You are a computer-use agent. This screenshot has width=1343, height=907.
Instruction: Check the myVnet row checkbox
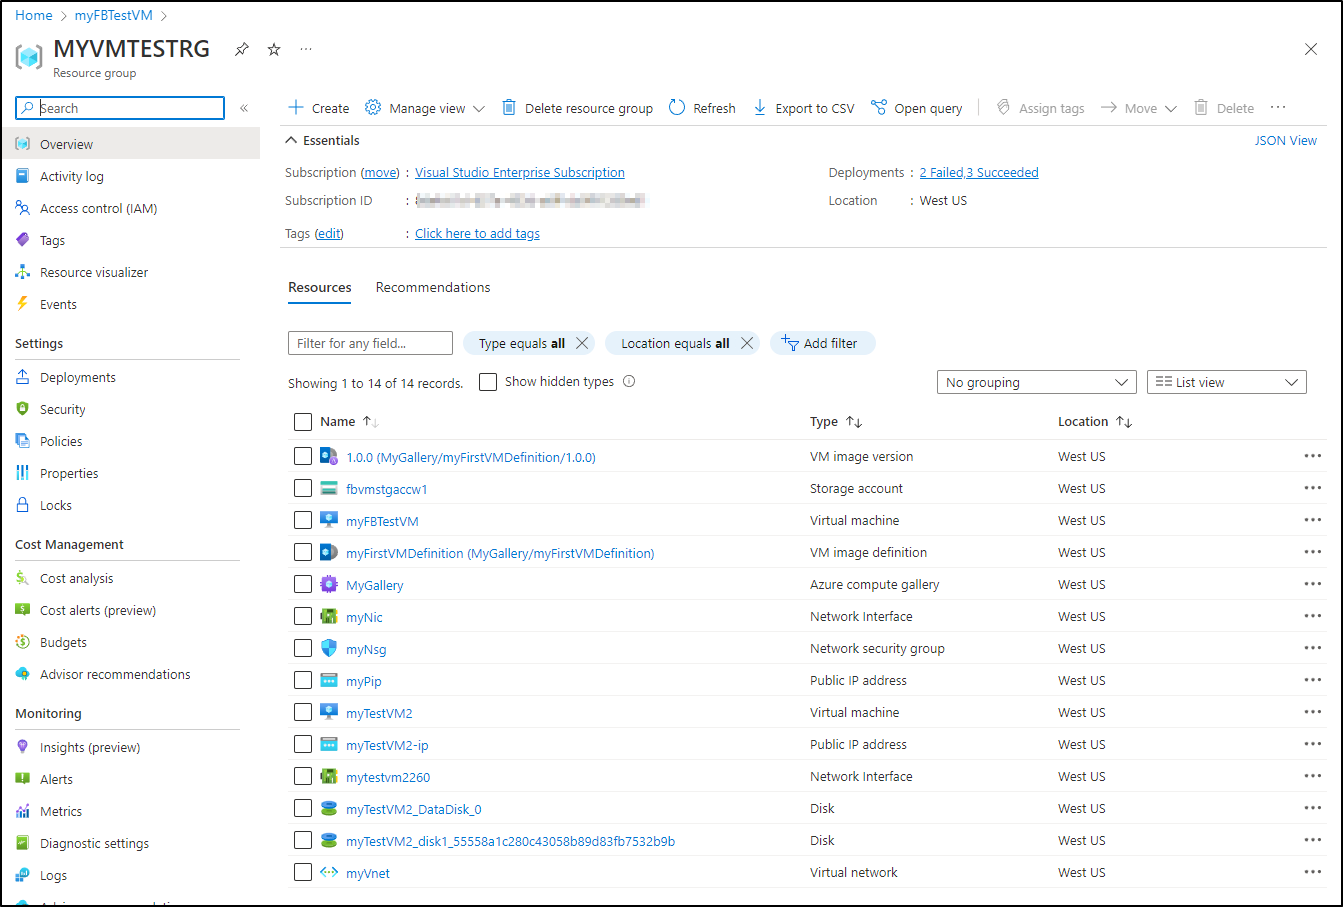click(303, 872)
